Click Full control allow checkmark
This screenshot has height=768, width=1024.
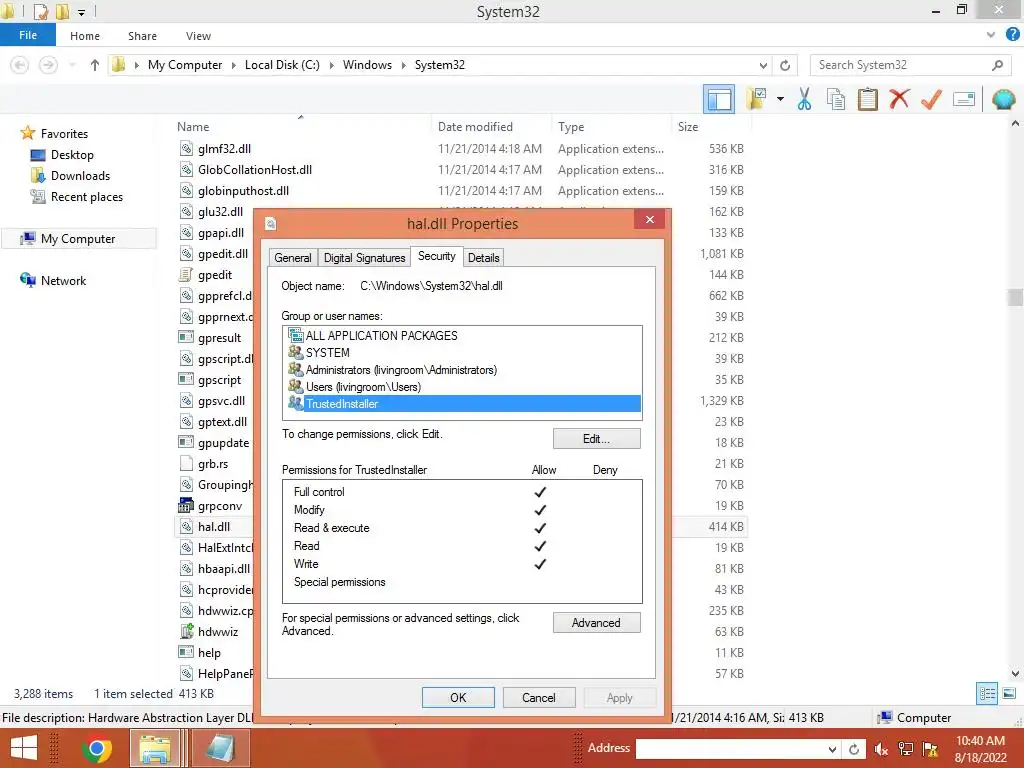(x=540, y=492)
